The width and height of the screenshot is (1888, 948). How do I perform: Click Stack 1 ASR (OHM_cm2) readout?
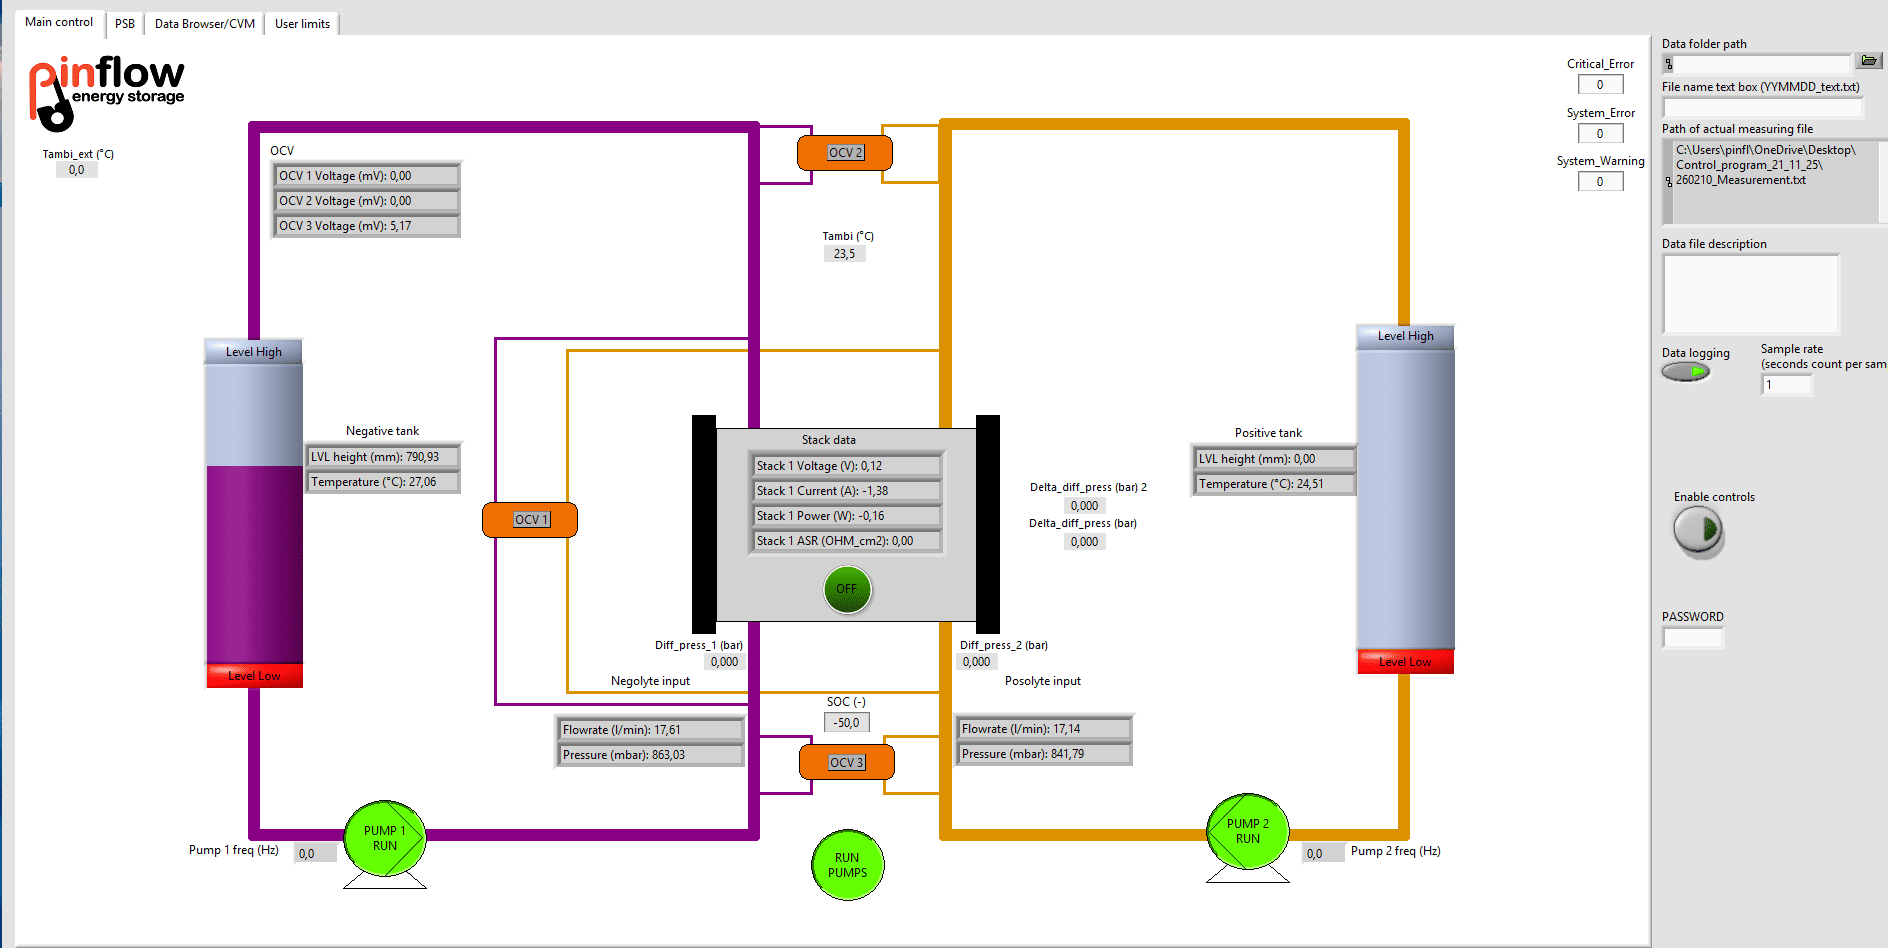tap(847, 541)
